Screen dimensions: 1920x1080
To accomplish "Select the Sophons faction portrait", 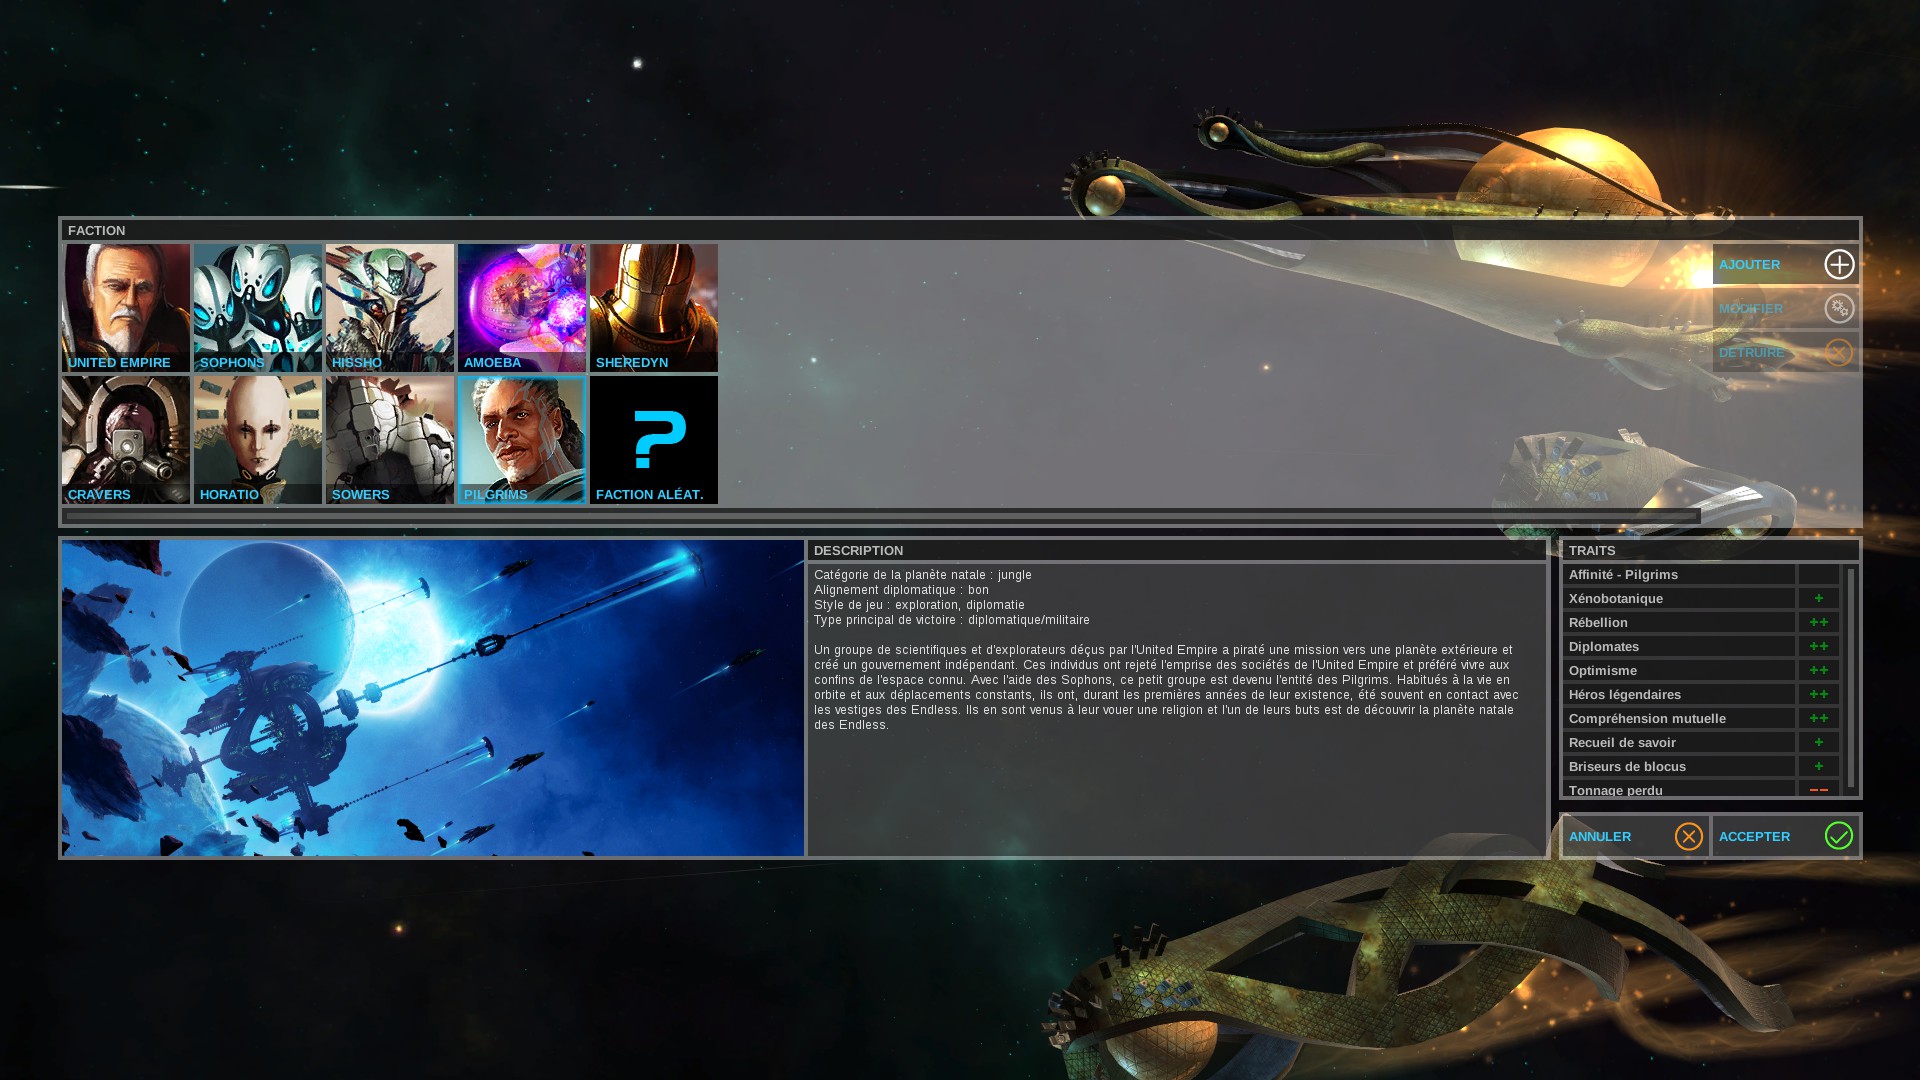I will coord(258,307).
